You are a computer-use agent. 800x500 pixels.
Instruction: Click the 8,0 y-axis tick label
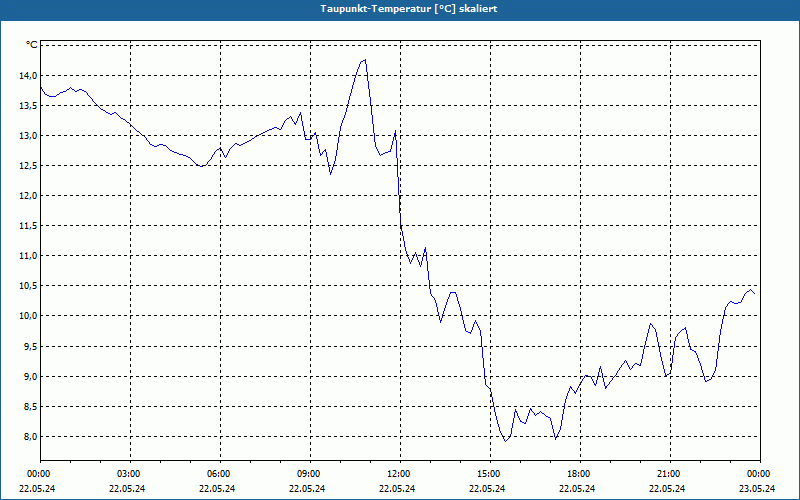pyautogui.click(x=31, y=437)
